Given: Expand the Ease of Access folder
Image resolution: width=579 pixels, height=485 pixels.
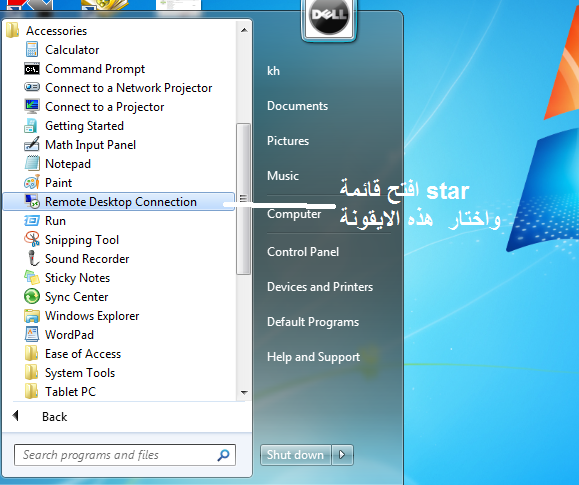Looking at the screenshot, I should coord(83,354).
